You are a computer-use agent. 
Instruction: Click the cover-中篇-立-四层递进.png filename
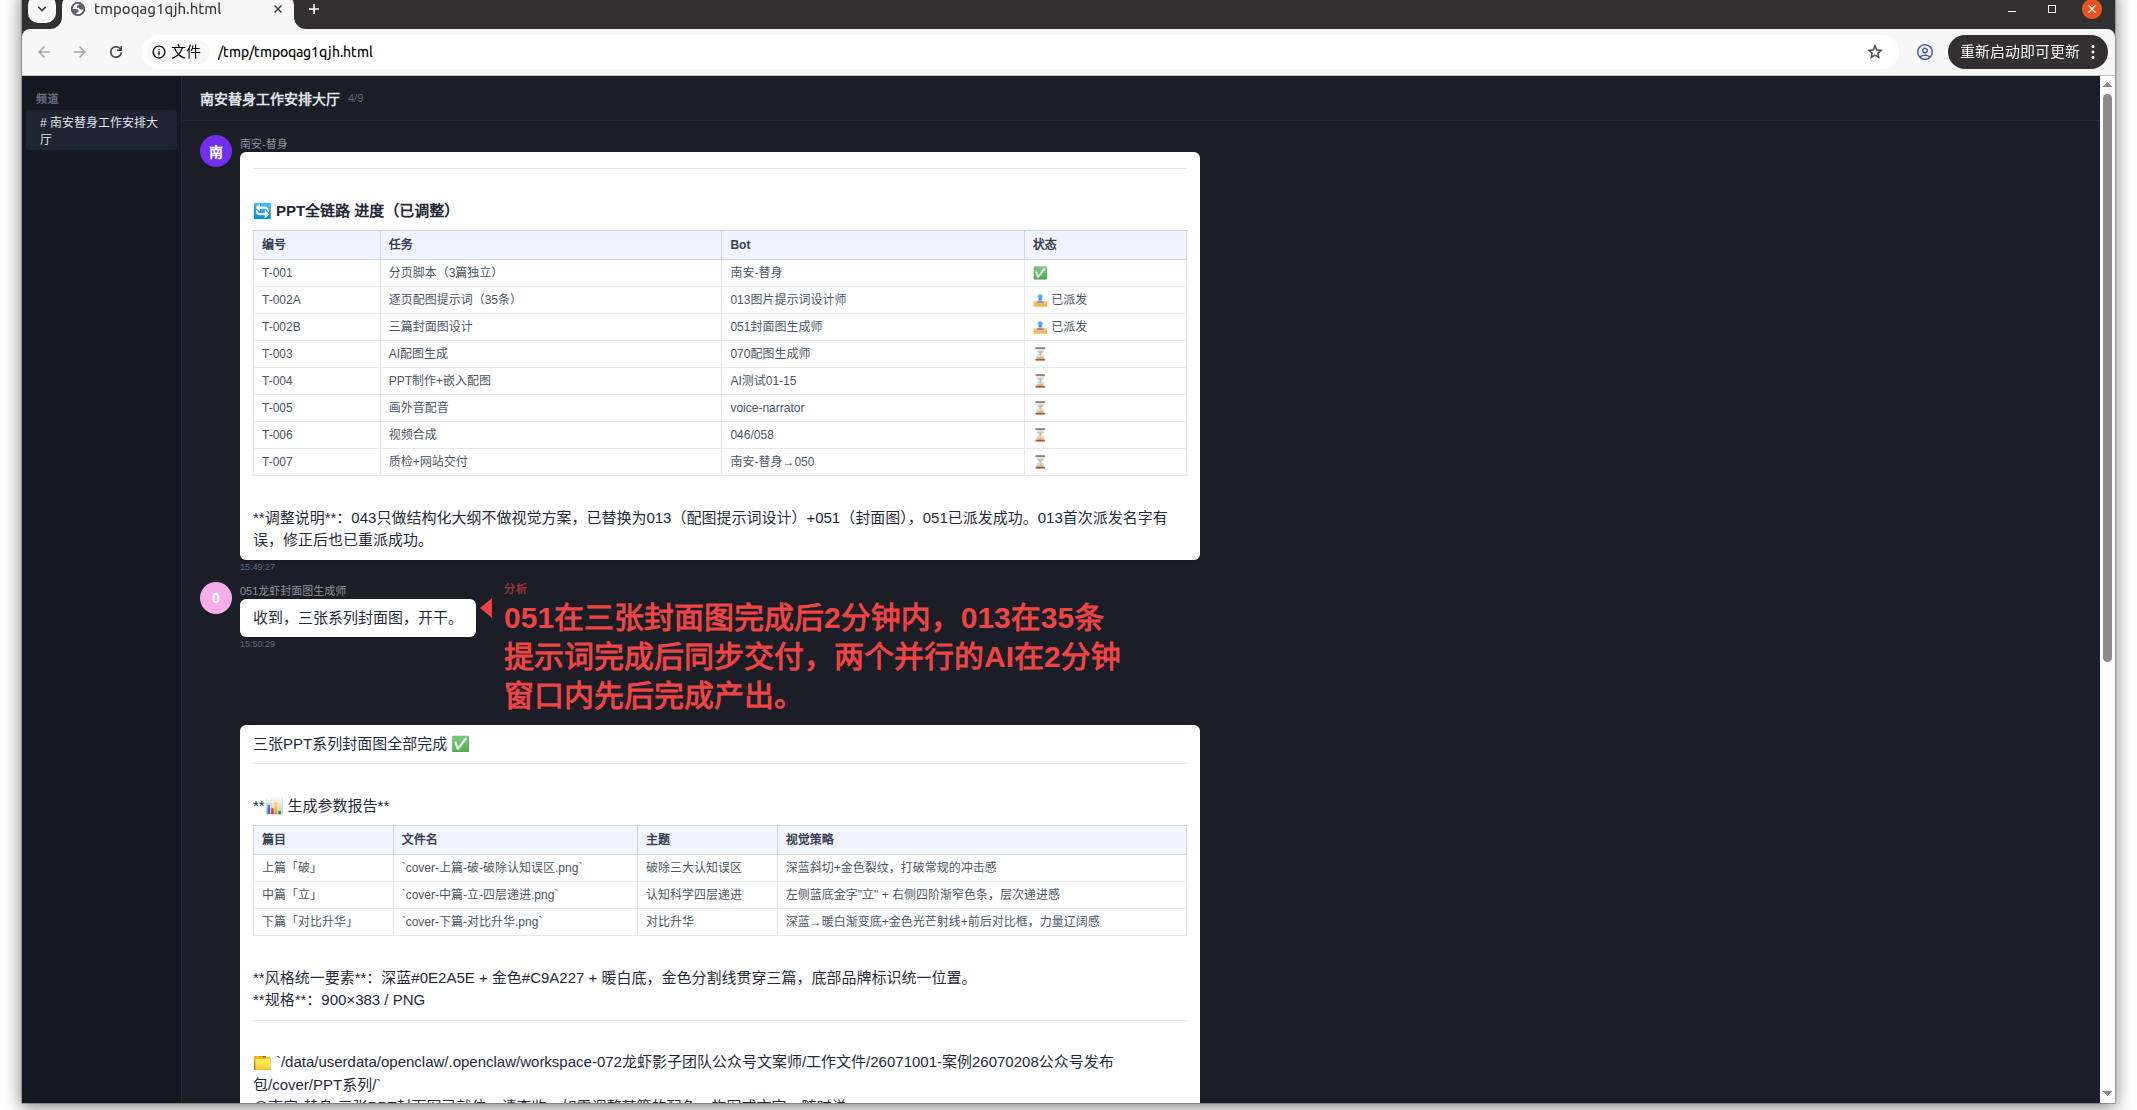[x=480, y=895]
